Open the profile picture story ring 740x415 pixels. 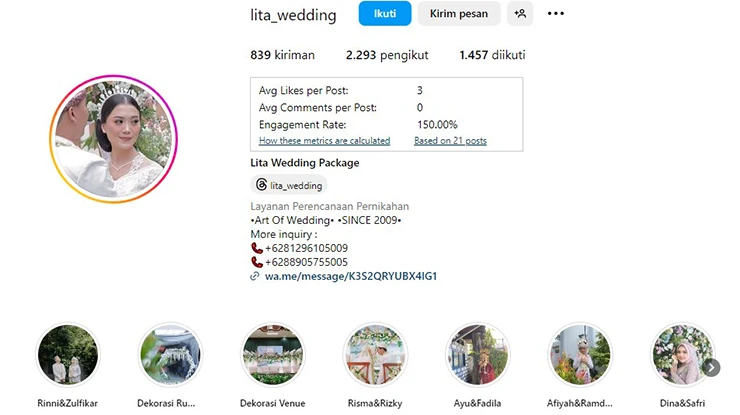tap(113, 139)
